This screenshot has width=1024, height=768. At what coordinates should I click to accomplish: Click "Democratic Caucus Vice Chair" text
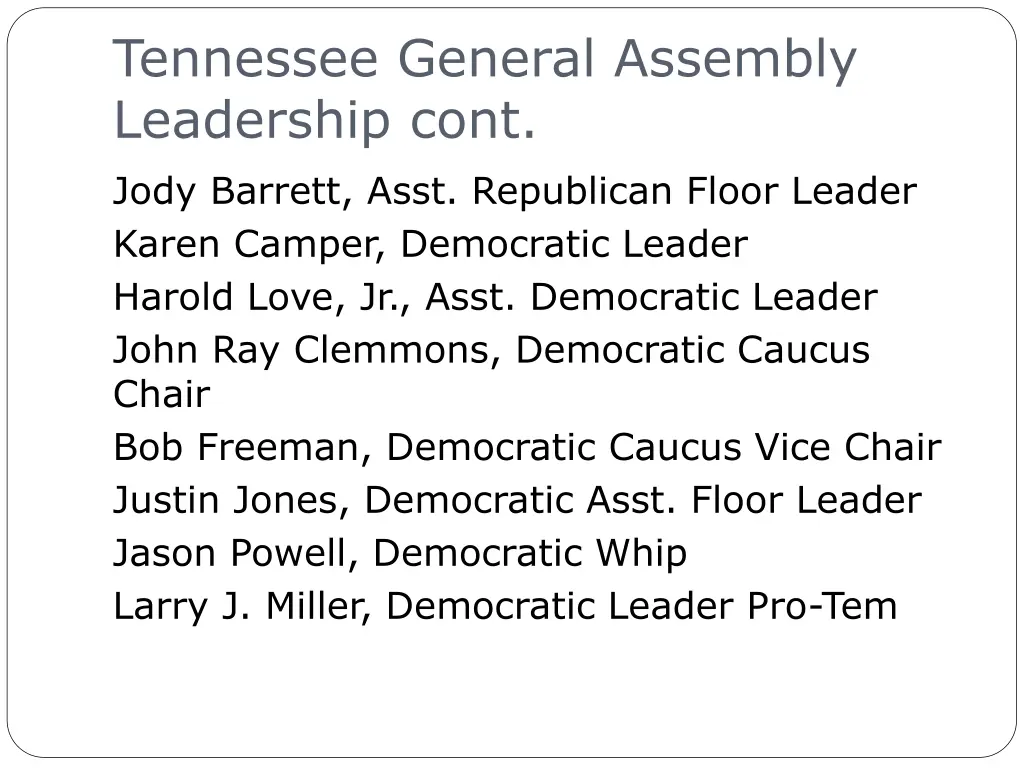[x=664, y=447]
